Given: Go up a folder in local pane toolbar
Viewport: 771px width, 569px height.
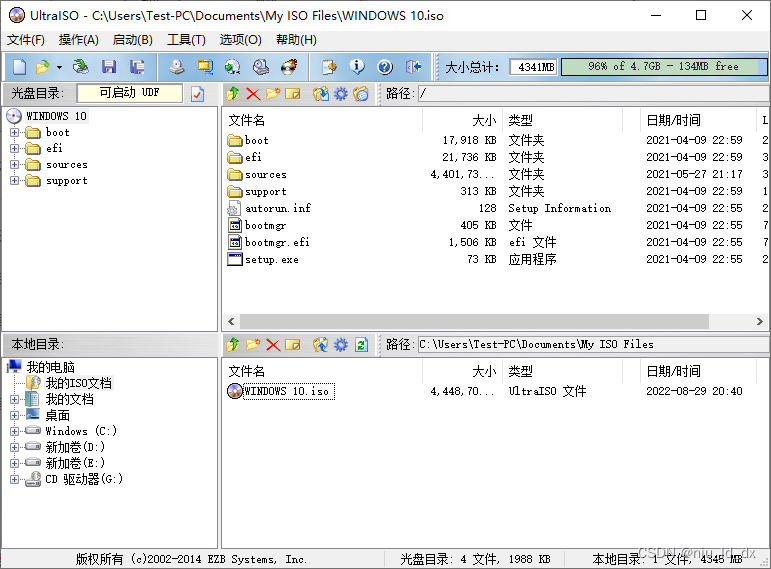Looking at the screenshot, I should click(233, 345).
